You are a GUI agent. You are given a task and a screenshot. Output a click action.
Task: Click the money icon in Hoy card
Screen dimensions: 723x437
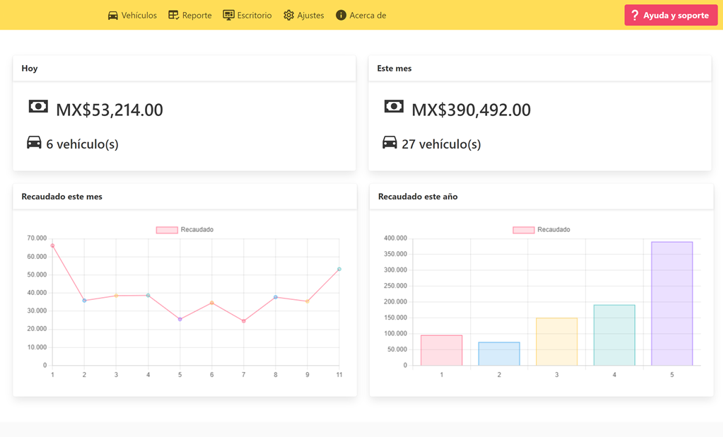pos(38,107)
